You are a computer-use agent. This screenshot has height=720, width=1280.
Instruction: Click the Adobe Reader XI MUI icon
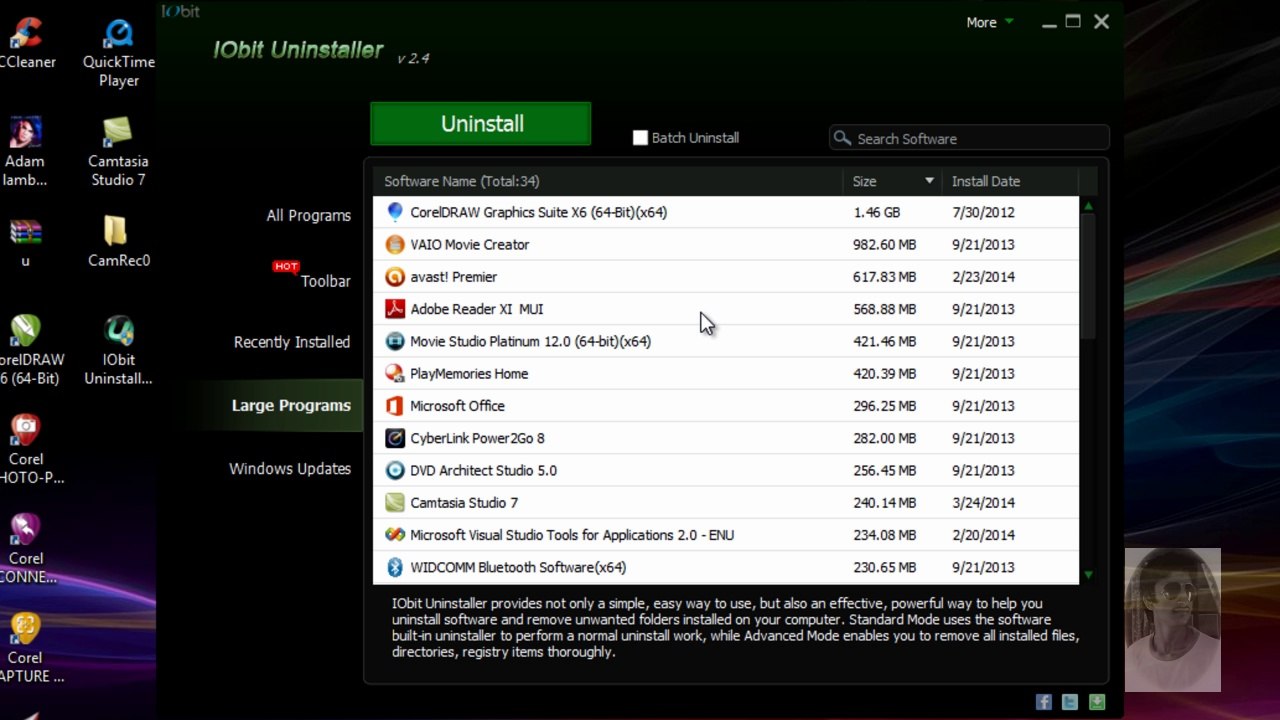395,309
